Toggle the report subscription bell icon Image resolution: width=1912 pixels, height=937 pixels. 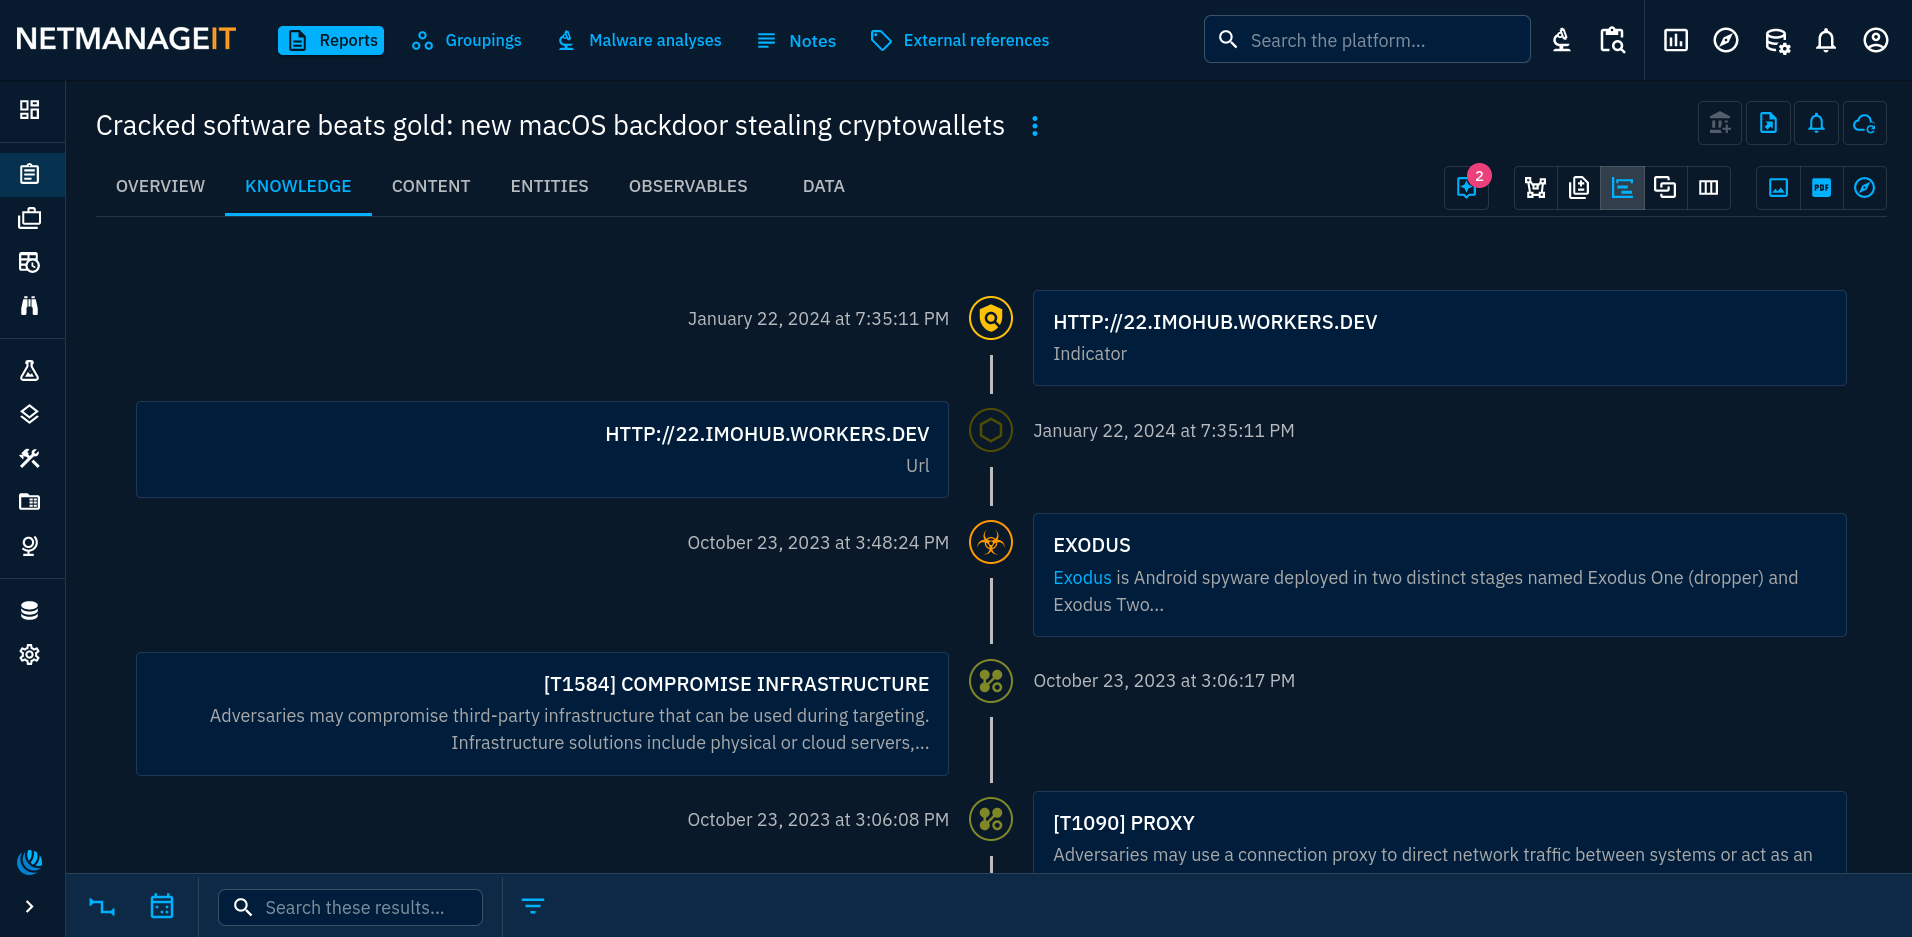[1816, 122]
